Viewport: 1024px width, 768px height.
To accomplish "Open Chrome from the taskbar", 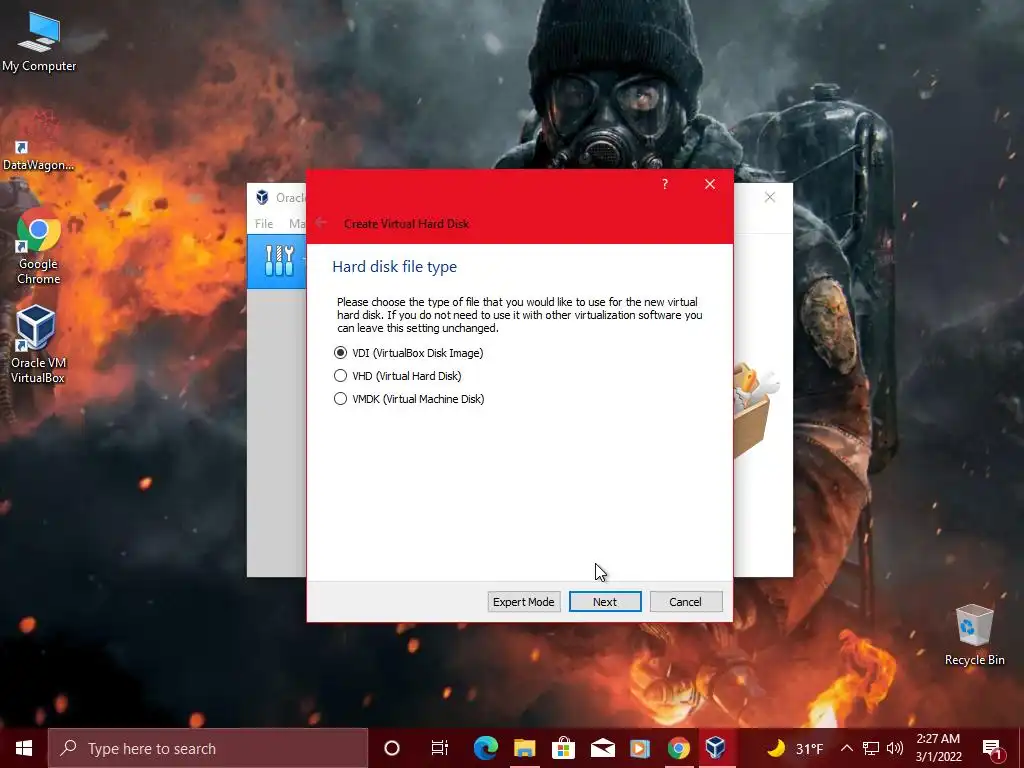I will coord(679,748).
